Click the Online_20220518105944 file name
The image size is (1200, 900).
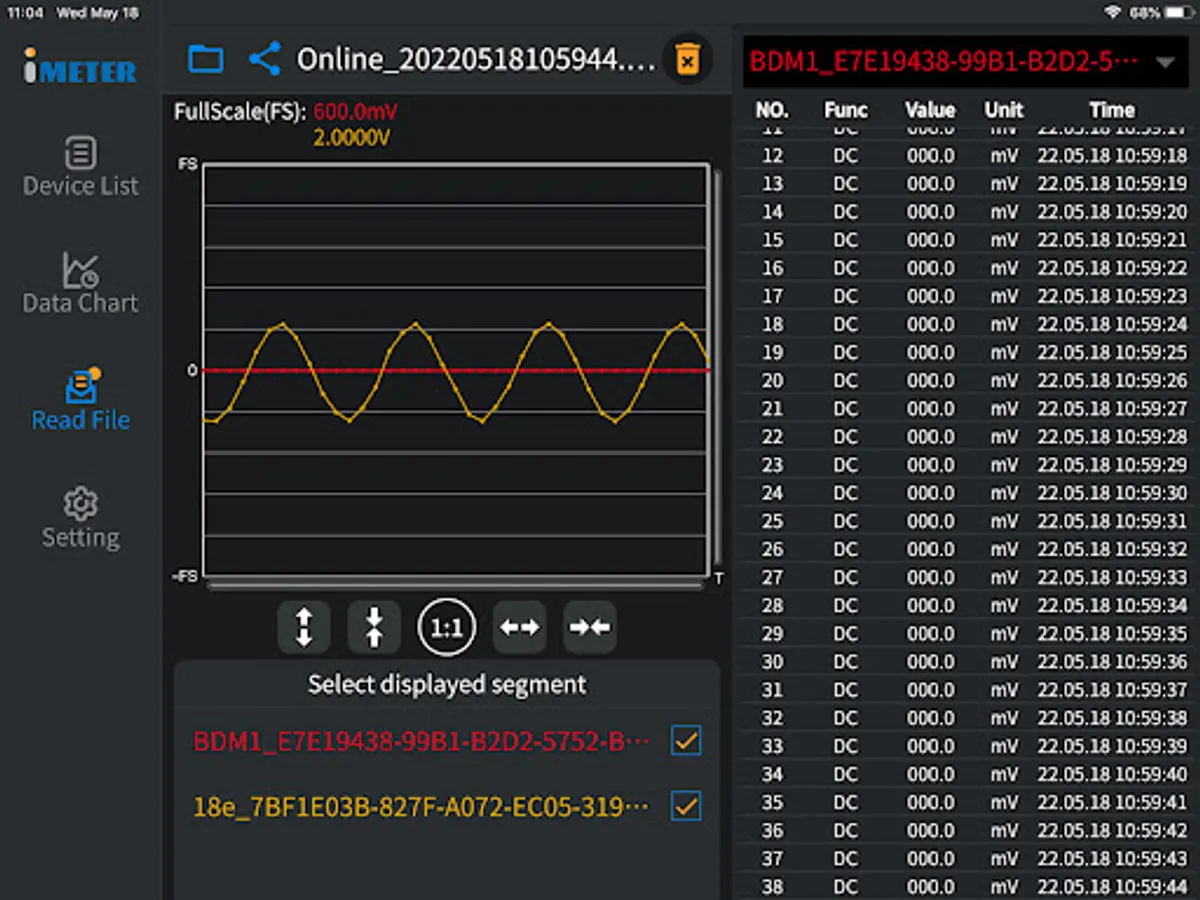click(x=476, y=60)
